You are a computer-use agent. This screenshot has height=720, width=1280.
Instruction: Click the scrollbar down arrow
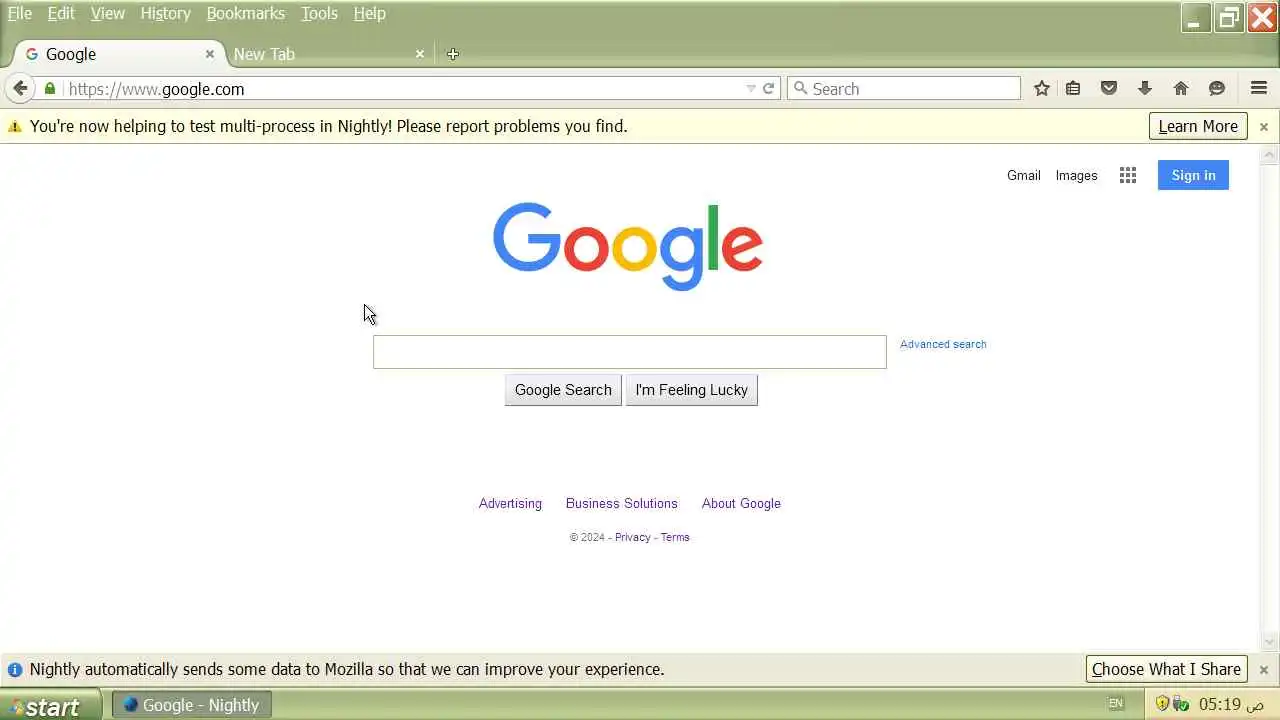(x=1270, y=643)
